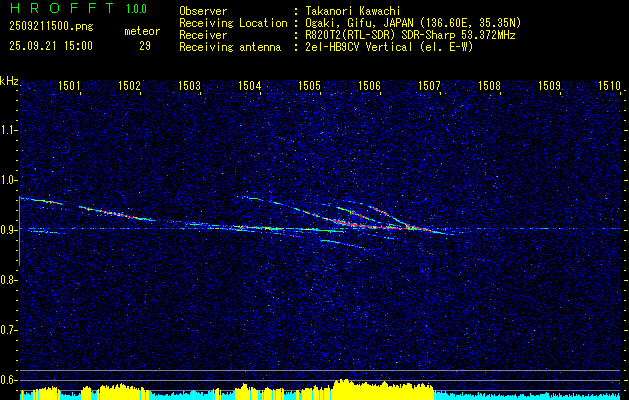Click the HROFFT title text

(x=63, y=8)
